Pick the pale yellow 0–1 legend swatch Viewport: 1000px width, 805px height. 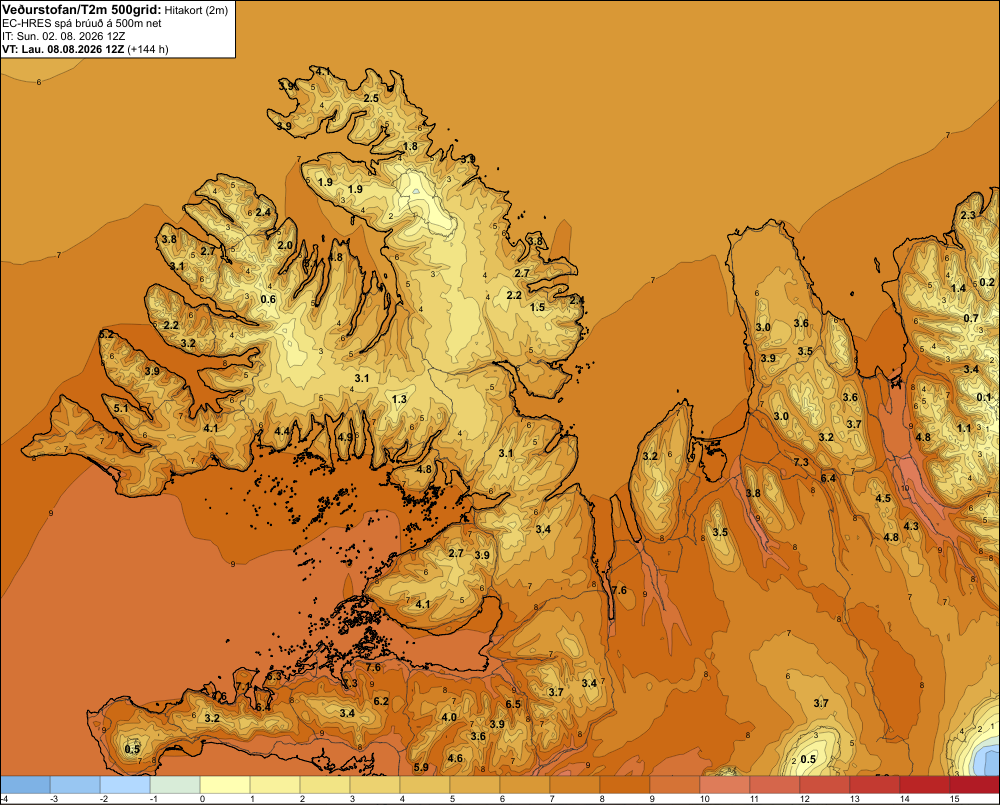pyautogui.click(x=225, y=785)
